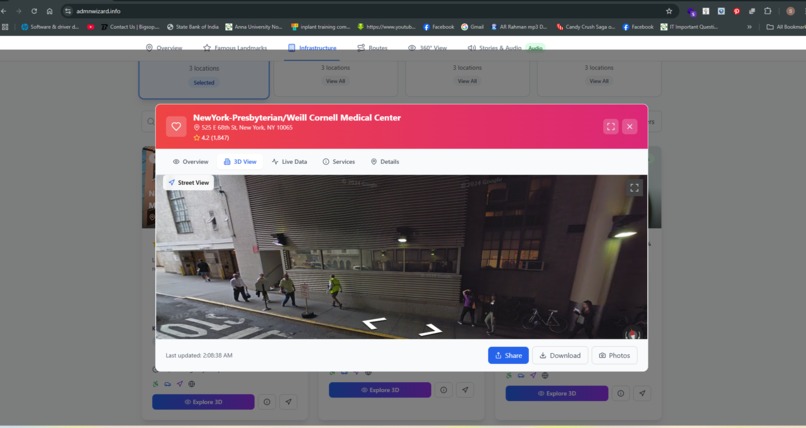
Task: Move along the street using right-pointing arrow
Action: coord(431,329)
